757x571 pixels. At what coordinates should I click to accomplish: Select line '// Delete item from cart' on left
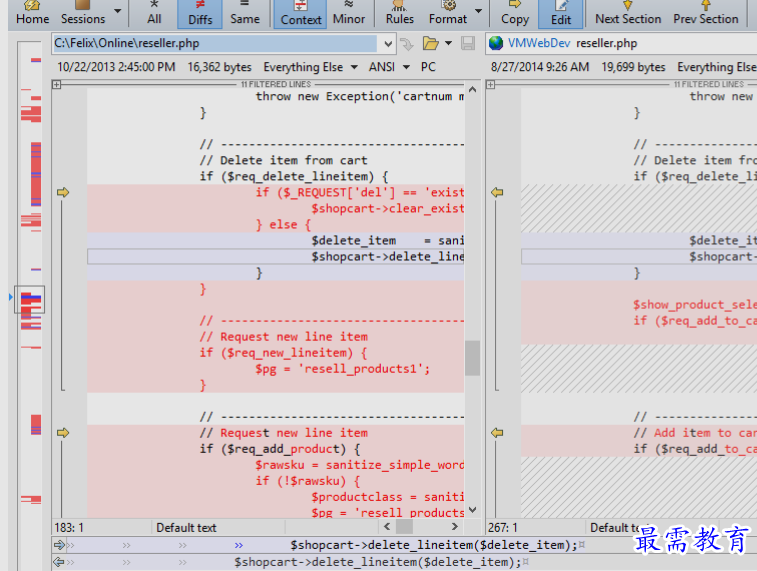pos(283,160)
